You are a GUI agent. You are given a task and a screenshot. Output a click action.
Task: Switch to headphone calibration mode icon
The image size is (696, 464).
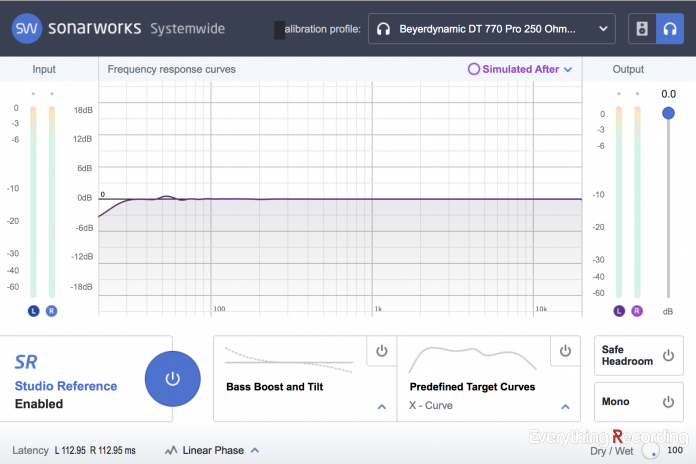(x=670, y=29)
